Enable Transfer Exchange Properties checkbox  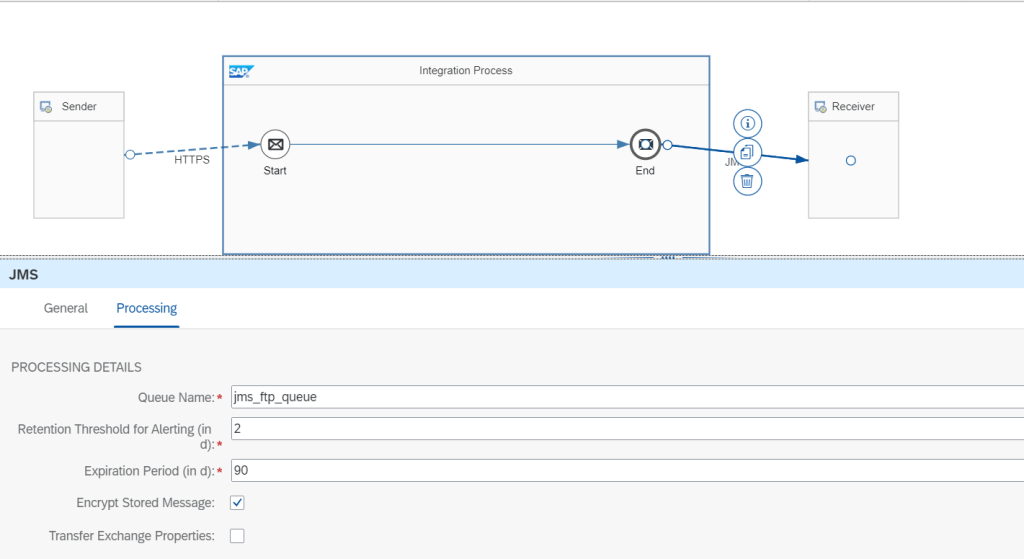click(237, 536)
